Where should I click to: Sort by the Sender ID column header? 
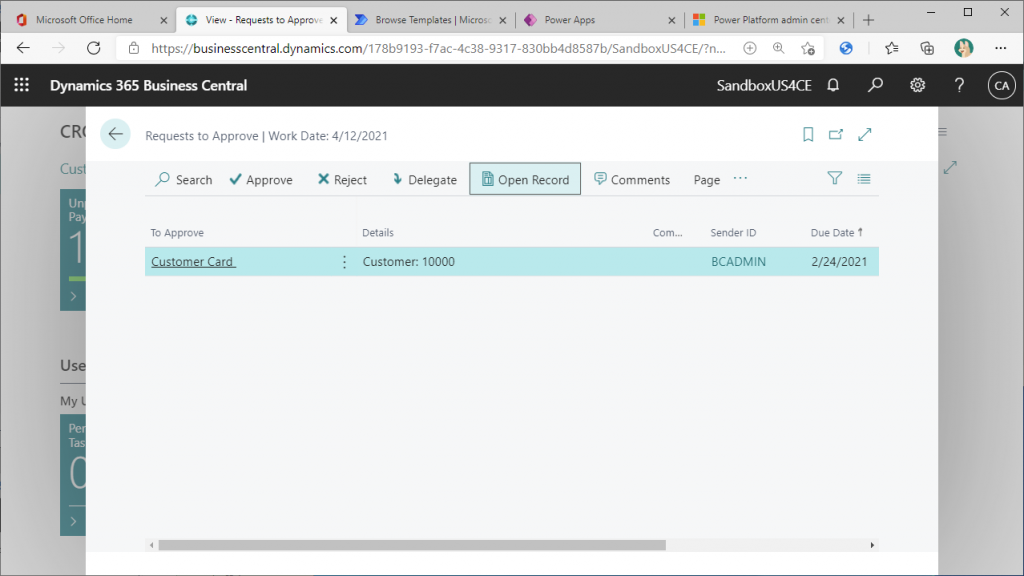point(733,232)
